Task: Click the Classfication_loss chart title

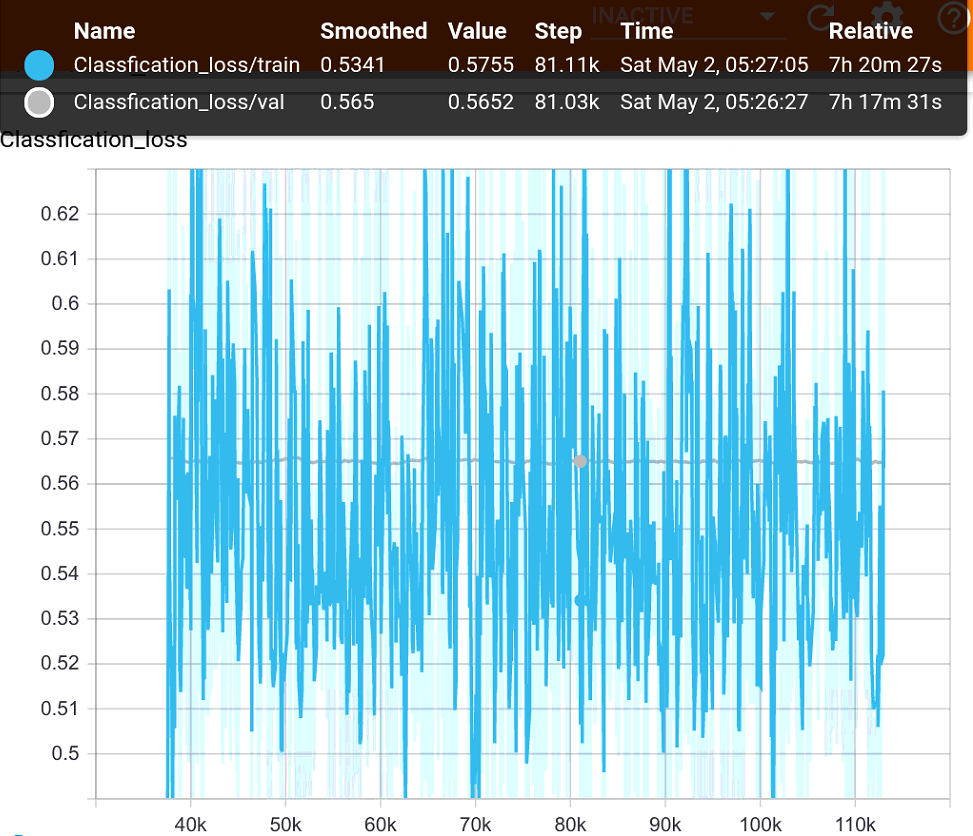Action: coord(95,140)
